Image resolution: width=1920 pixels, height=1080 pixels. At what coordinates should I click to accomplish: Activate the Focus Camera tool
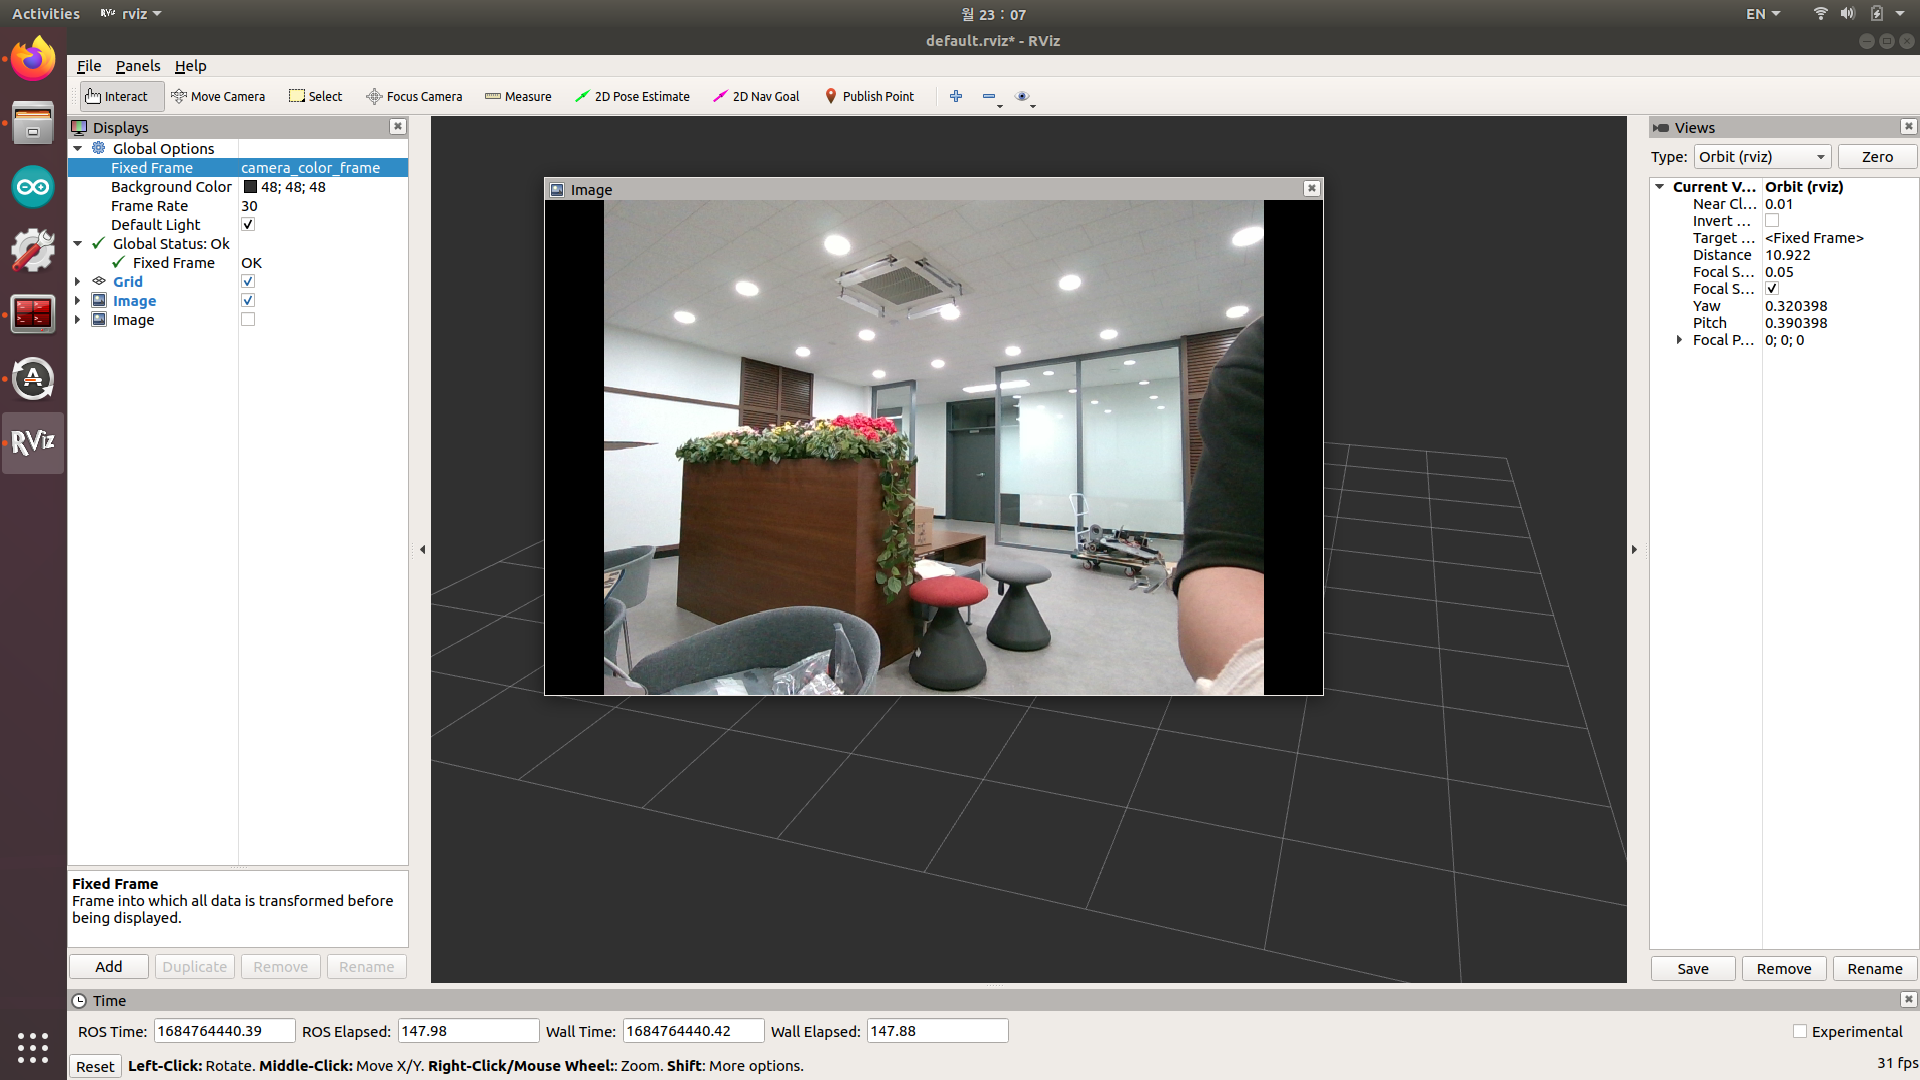click(414, 96)
